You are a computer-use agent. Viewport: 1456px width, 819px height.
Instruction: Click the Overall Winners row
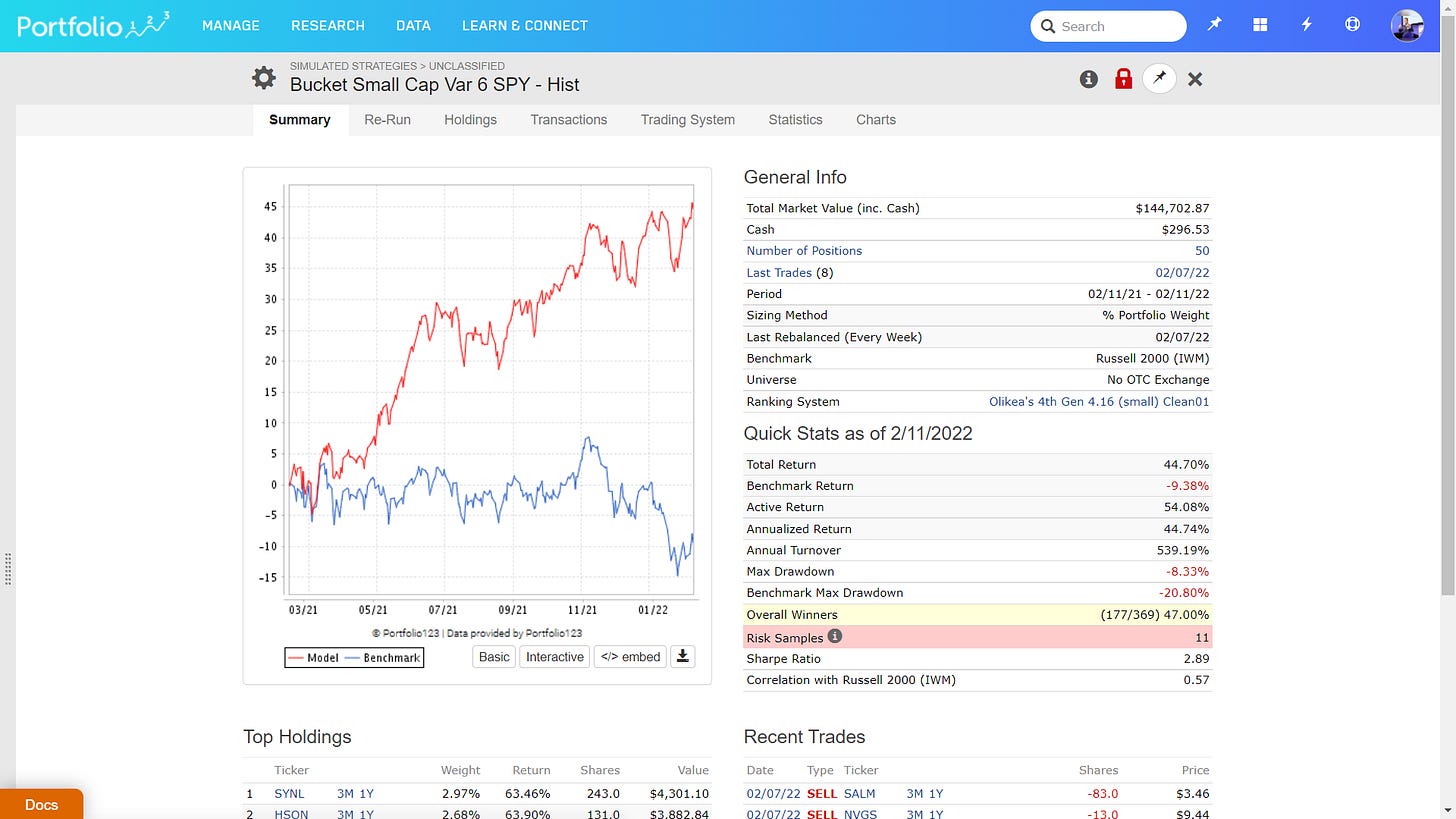click(978, 615)
